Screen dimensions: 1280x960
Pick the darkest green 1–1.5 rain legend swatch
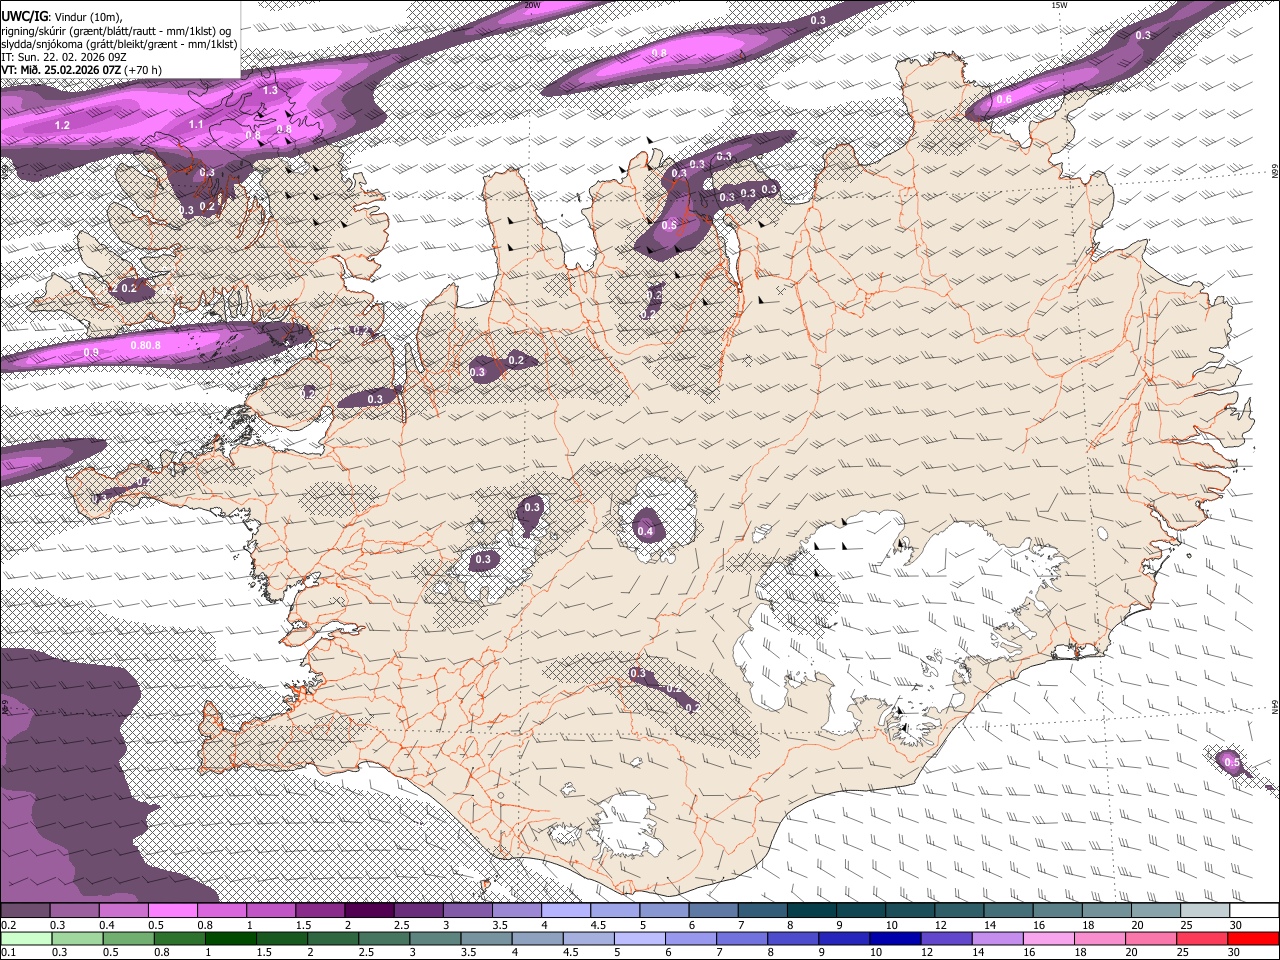[x=230, y=939]
